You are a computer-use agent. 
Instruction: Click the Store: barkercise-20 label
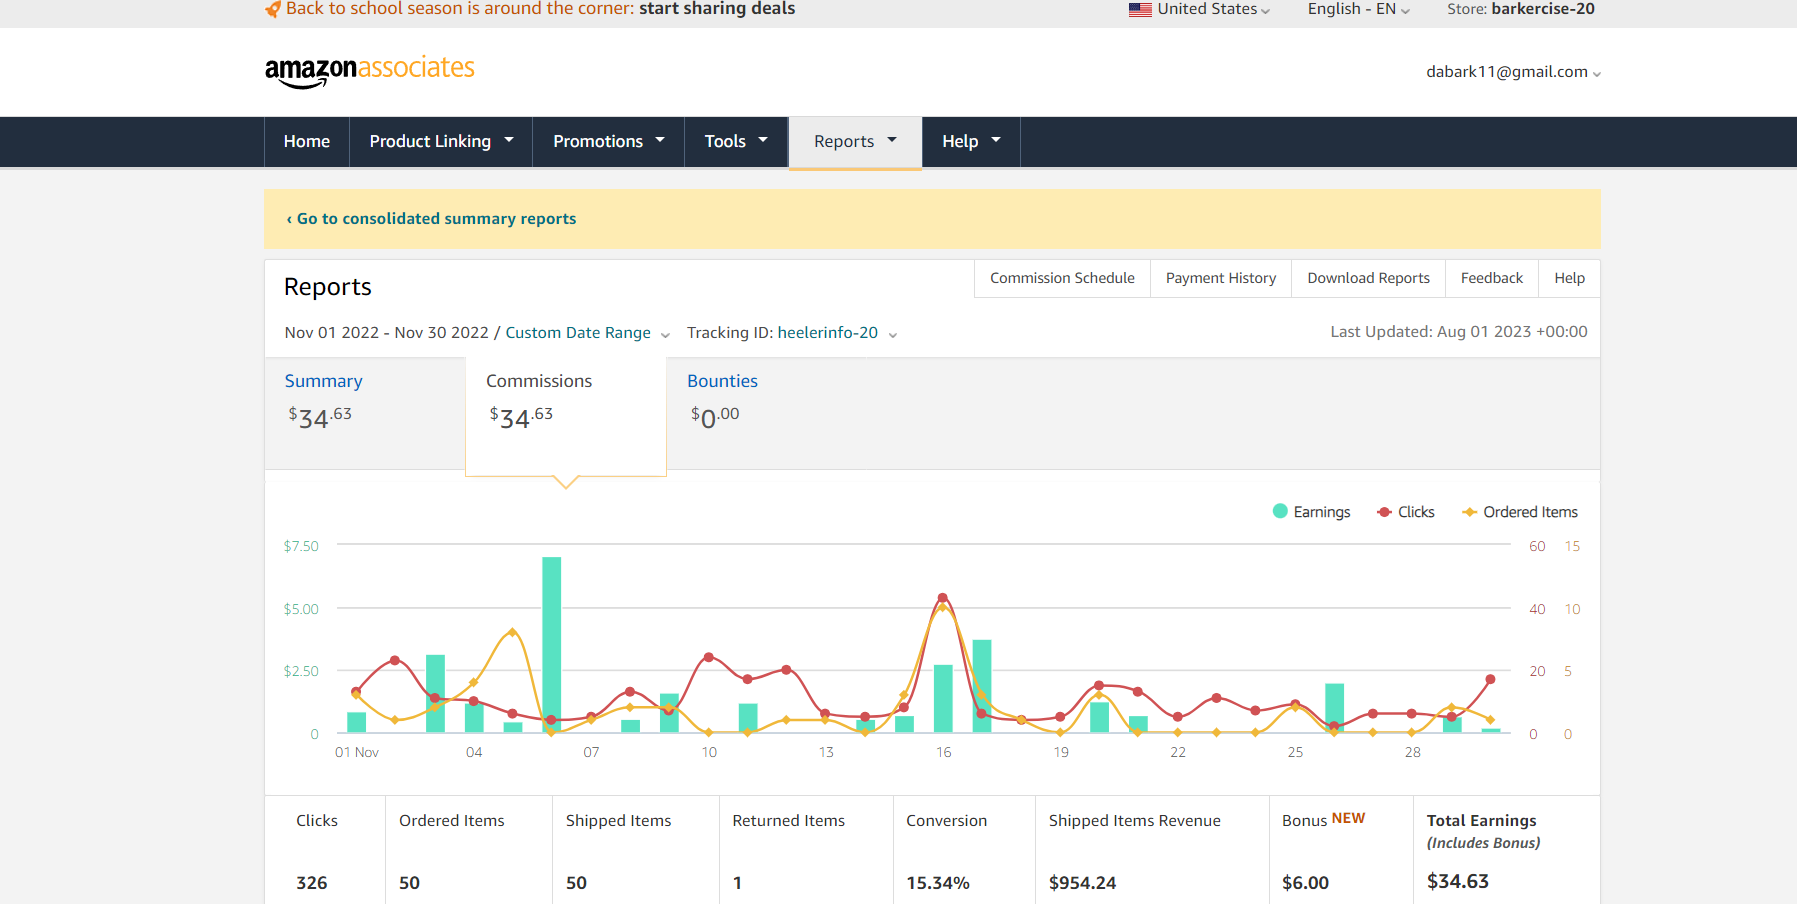1521,9
